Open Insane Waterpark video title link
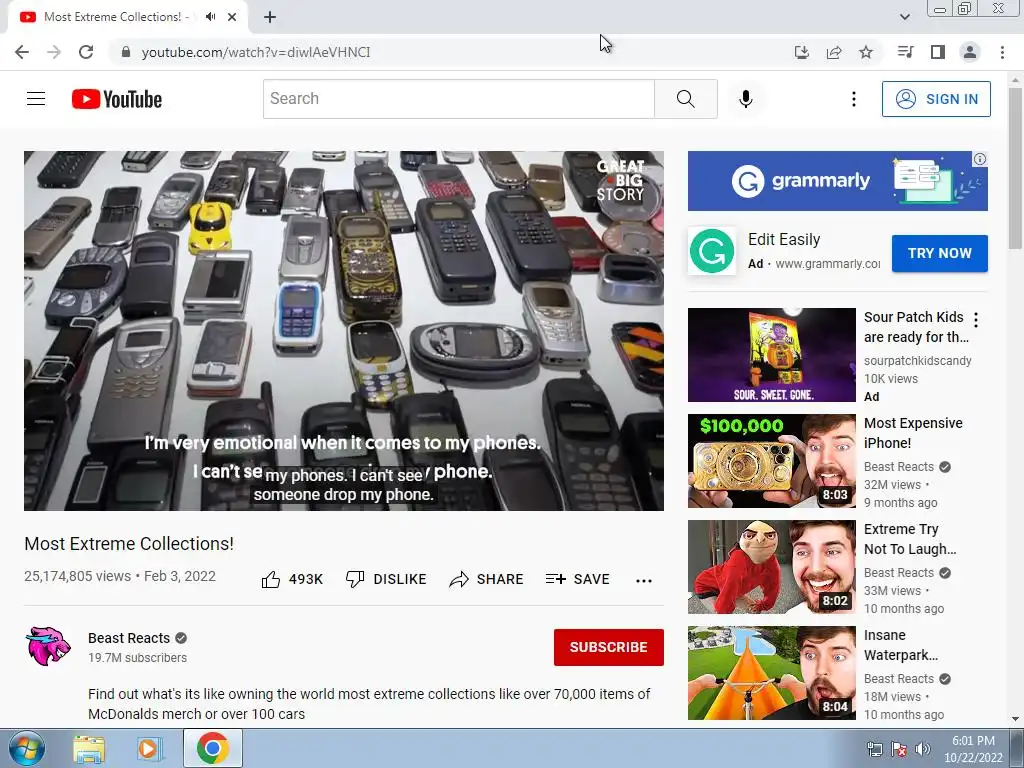Screen dimensions: 1024x768 901,645
